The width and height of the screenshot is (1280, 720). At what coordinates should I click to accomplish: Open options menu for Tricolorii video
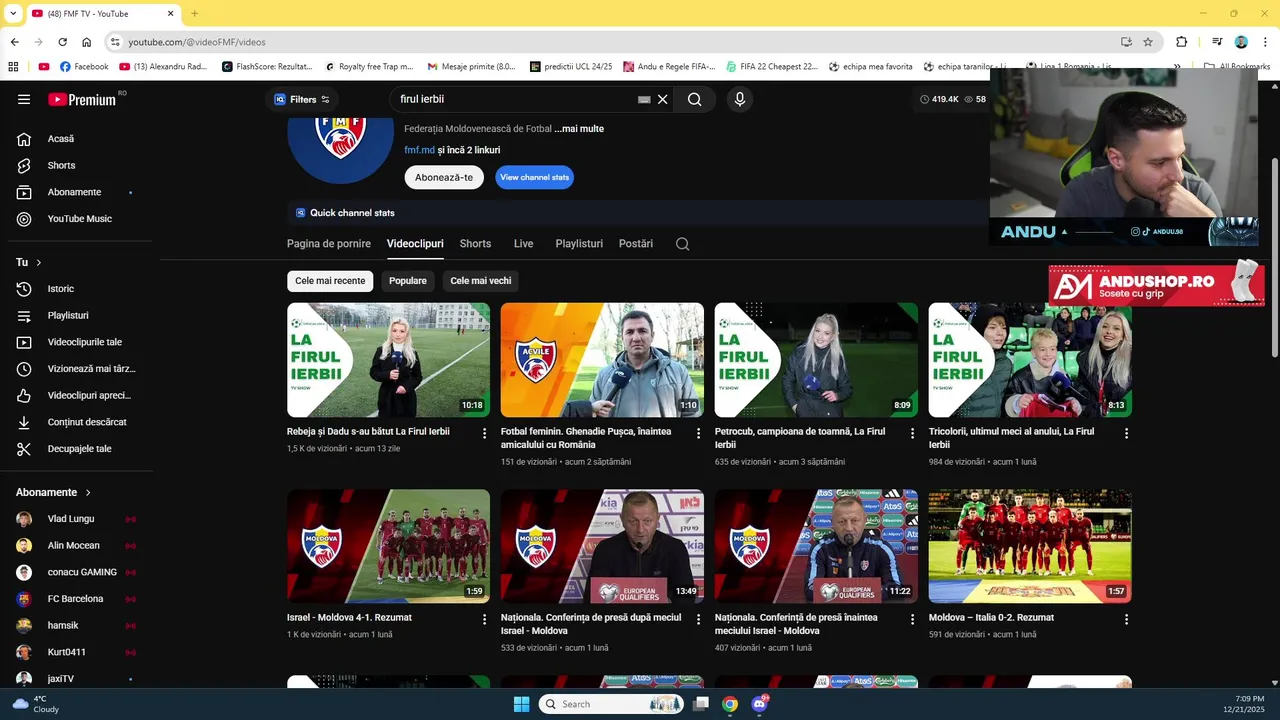(x=1126, y=433)
